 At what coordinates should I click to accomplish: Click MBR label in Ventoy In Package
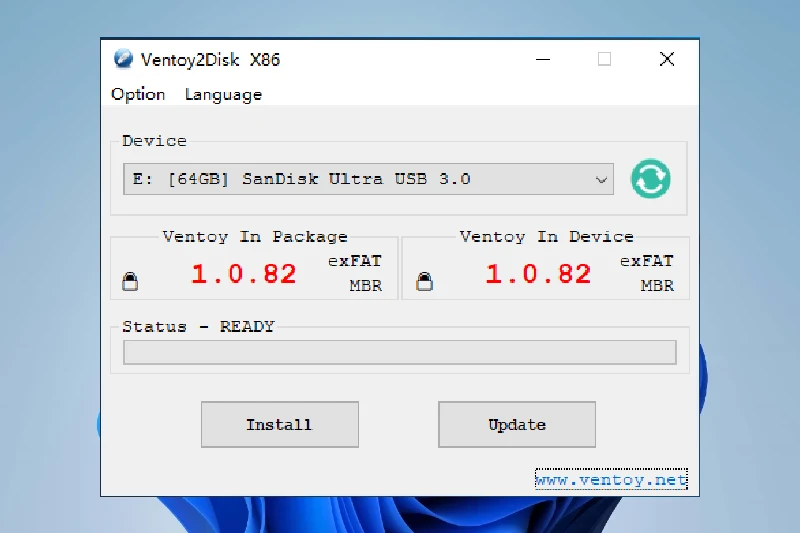coord(366,286)
